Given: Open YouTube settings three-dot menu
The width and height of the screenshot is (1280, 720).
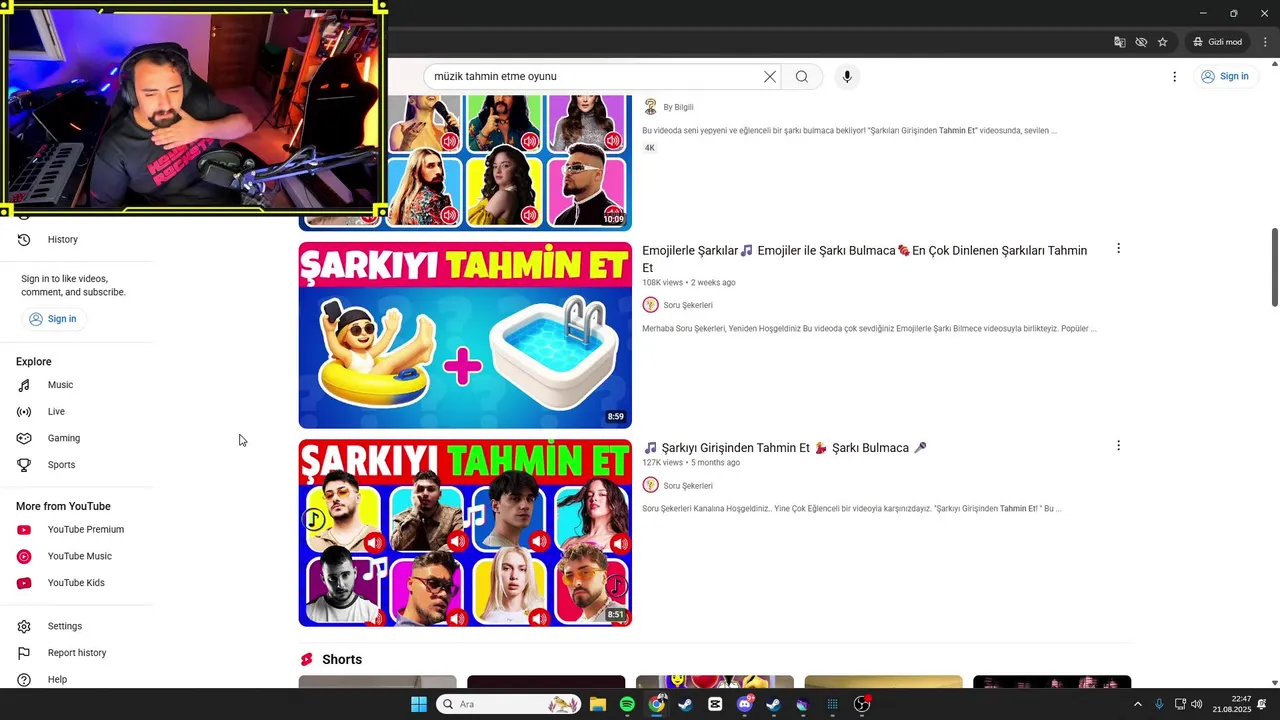Looking at the screenshot, I should click(1174, 76).
